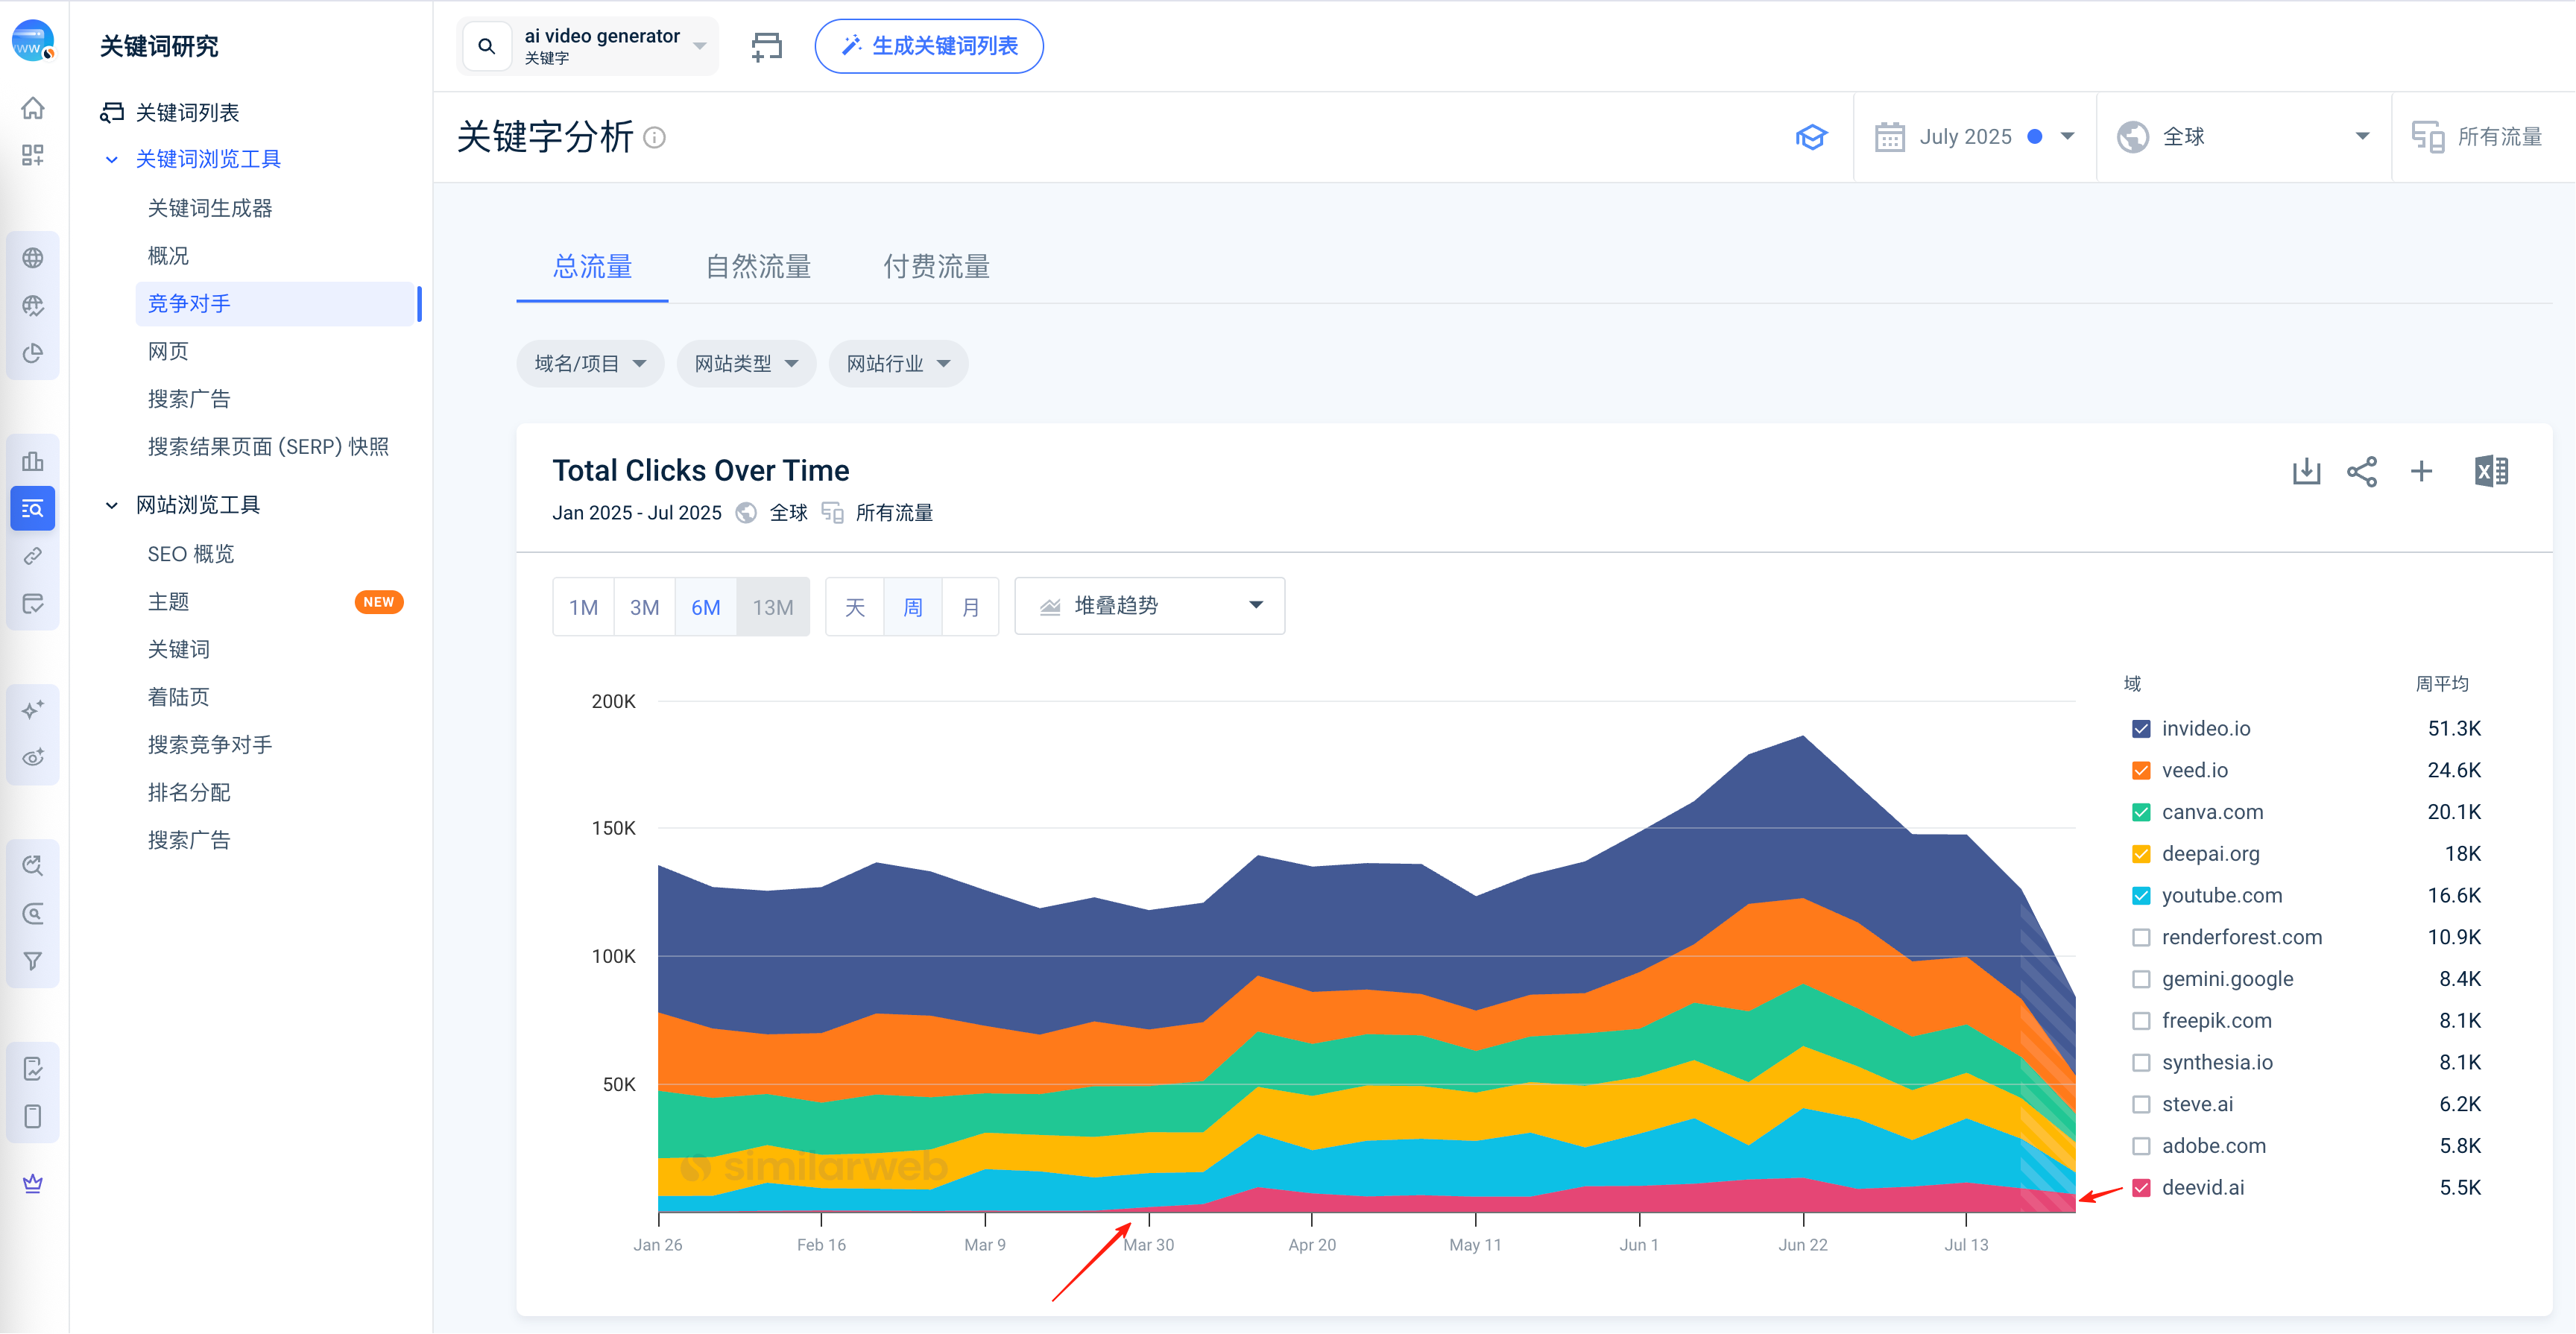Open the home icon in the sidebar
Image resolution: width=2576 pixels, height=1334 pixels.
click(x=33, y=107)
